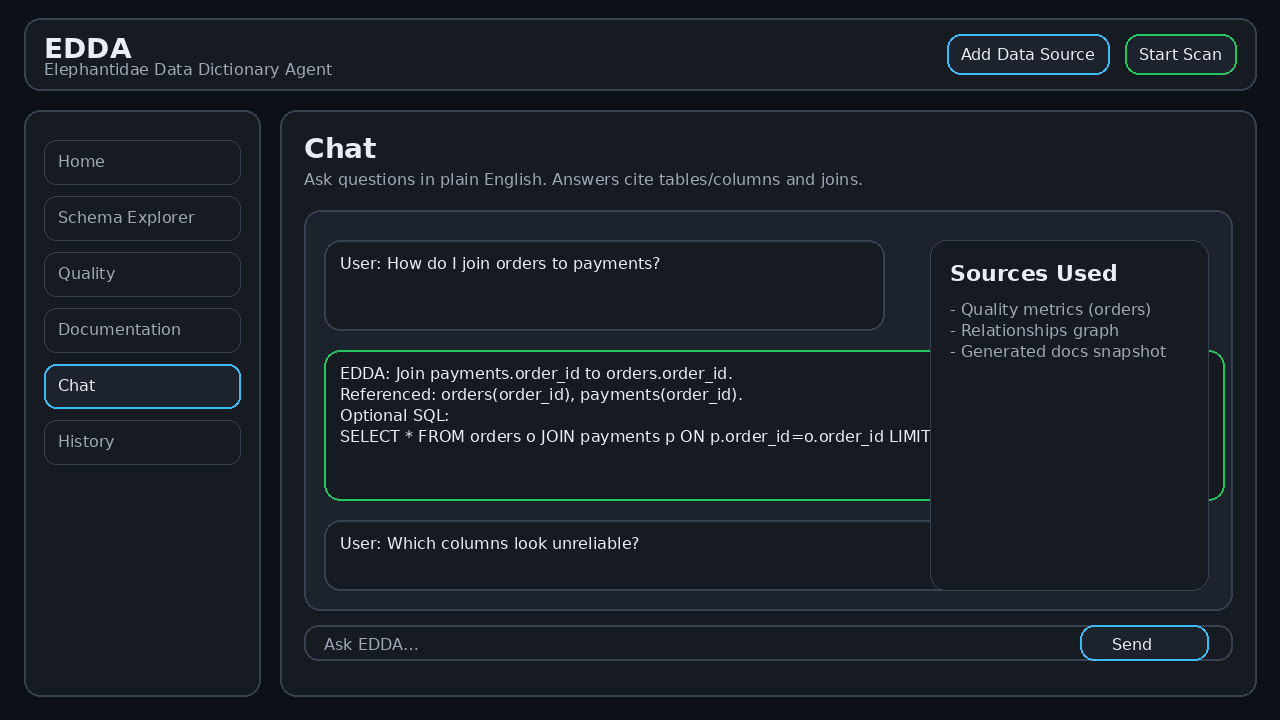Open the Documentation section
Image resolution: width=1280 pixels, height=720 pixels.
tap(142, 330)
